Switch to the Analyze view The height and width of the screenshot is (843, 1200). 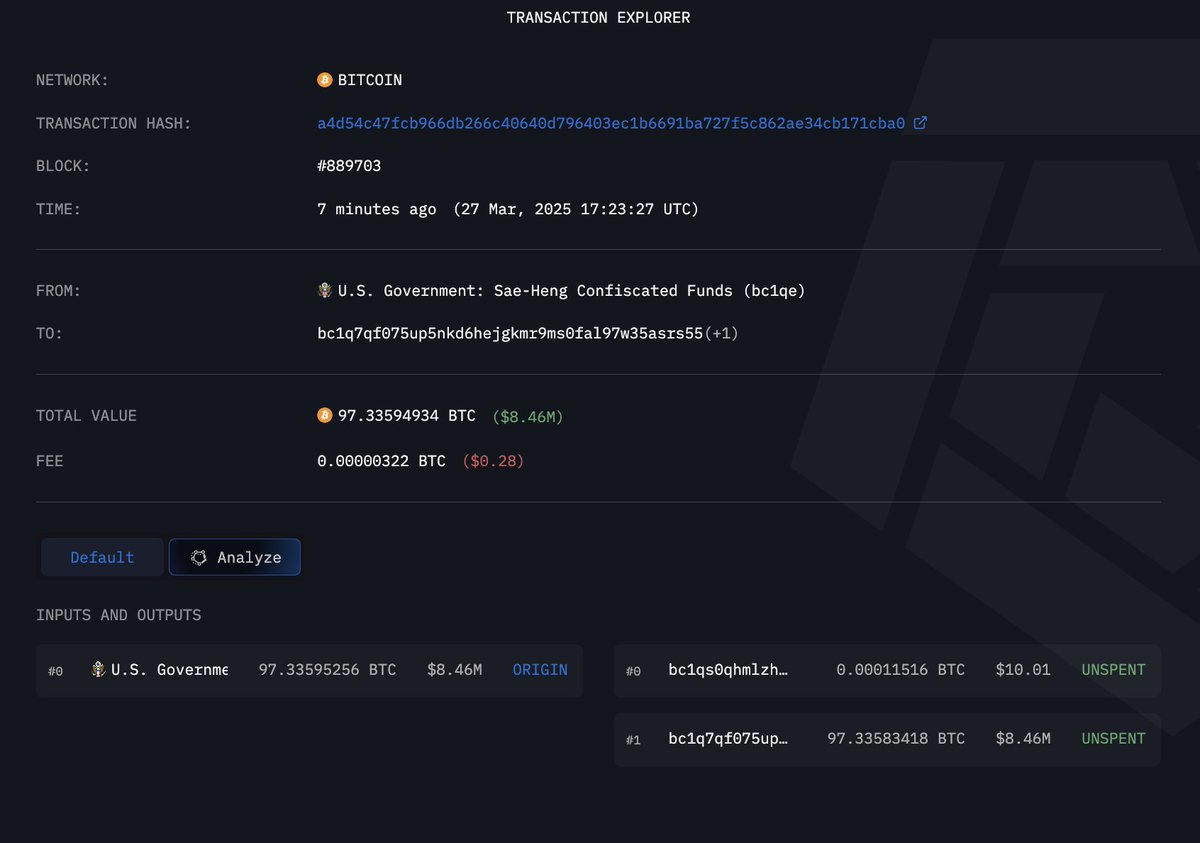coord(235,557)
